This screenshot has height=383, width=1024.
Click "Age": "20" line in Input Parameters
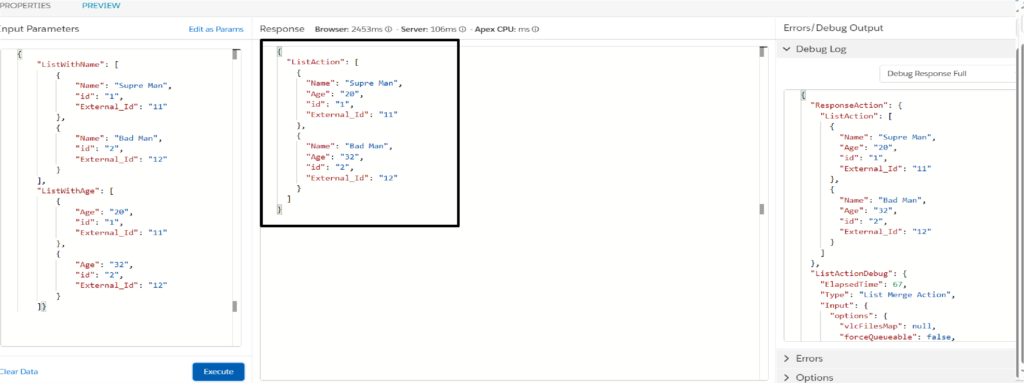(104, 212)
